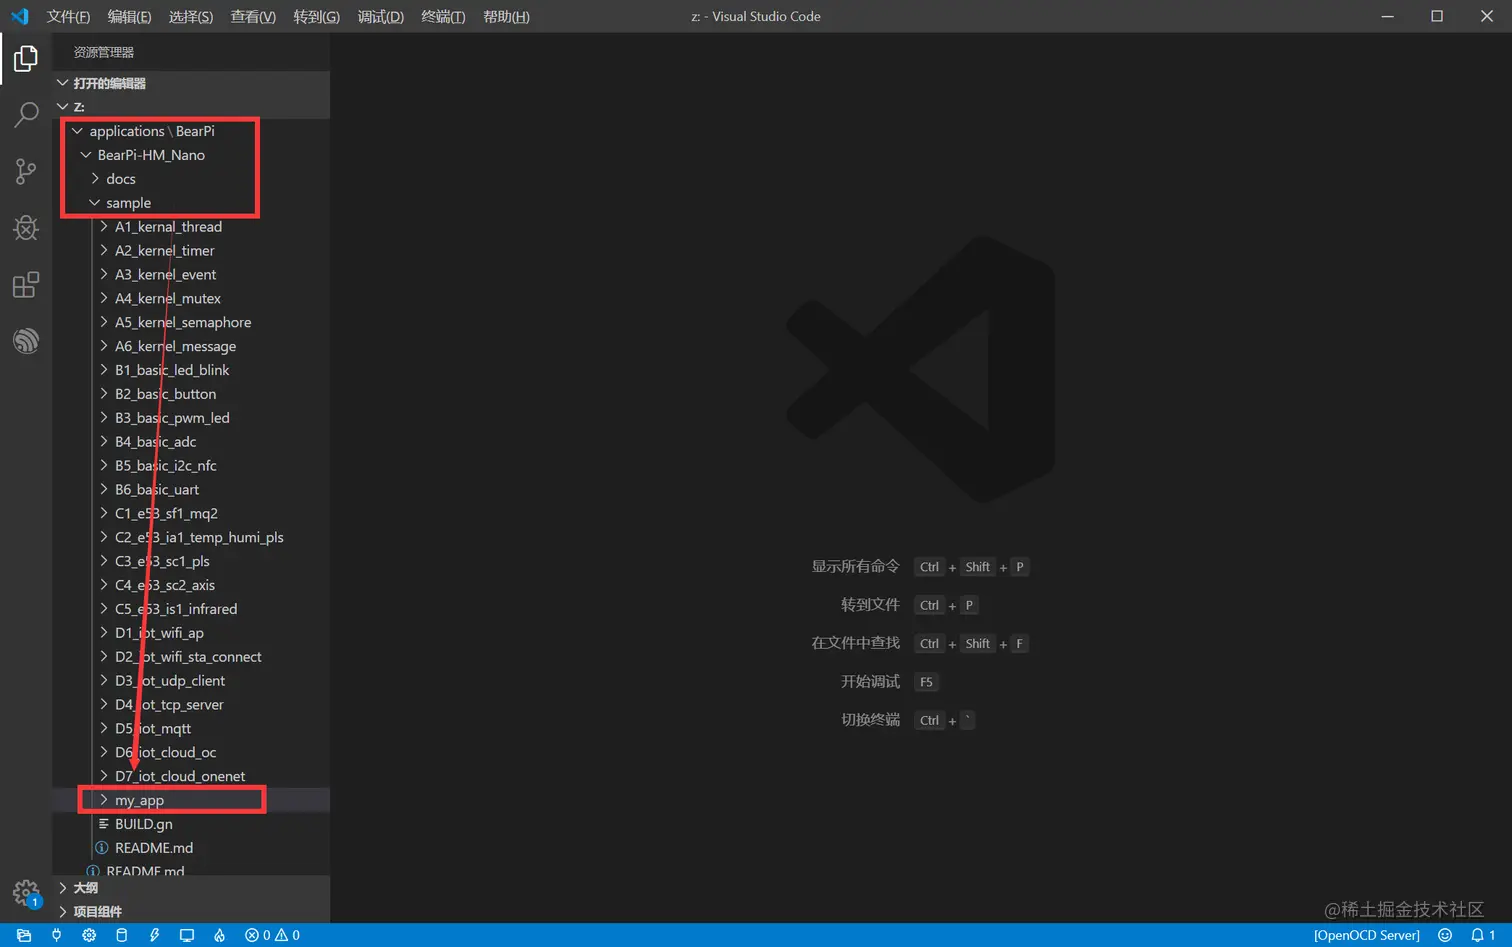Open the notifications bell in the status bar
The width and height of the screenshot is (1512, 947).
(x=1482, y=935)
